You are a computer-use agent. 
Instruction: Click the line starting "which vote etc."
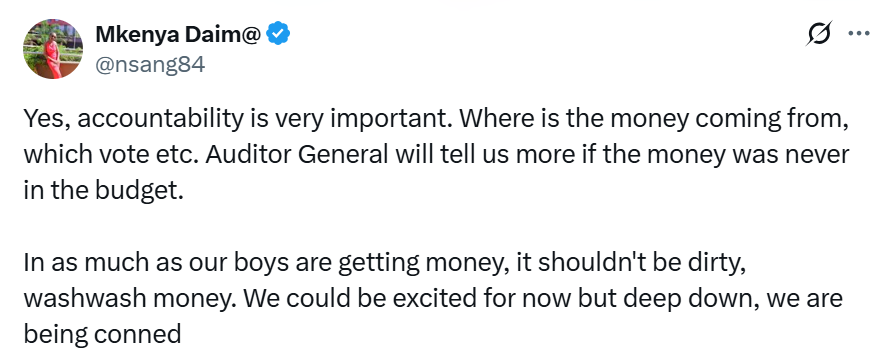coord(436,155)
